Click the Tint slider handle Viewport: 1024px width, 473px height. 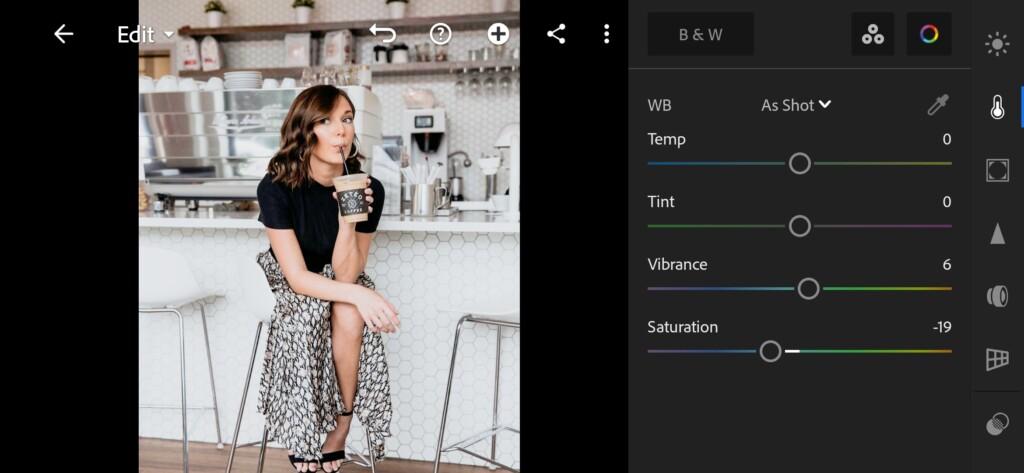(799, 226)
